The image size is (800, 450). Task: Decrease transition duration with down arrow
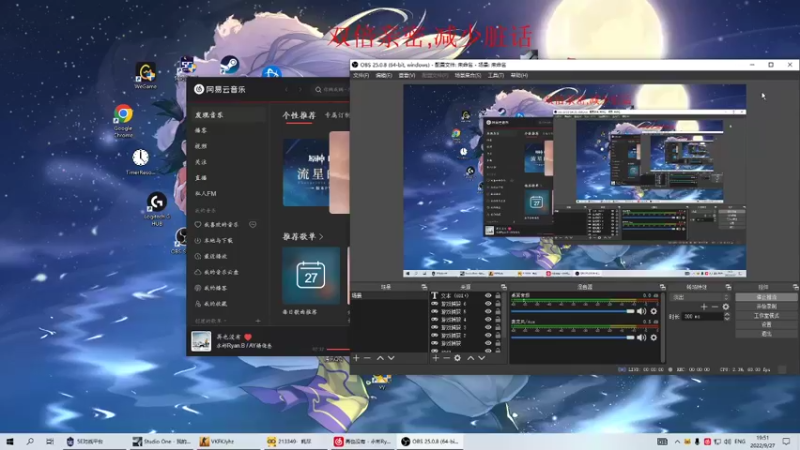(x=727, y=319)
